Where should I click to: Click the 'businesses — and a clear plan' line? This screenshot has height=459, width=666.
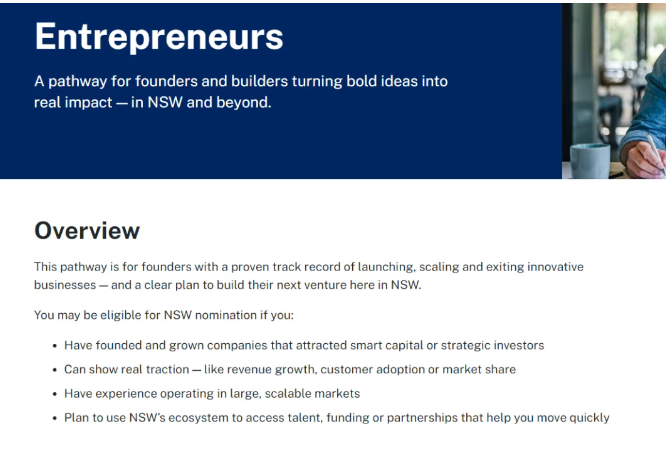pos(228,285)
